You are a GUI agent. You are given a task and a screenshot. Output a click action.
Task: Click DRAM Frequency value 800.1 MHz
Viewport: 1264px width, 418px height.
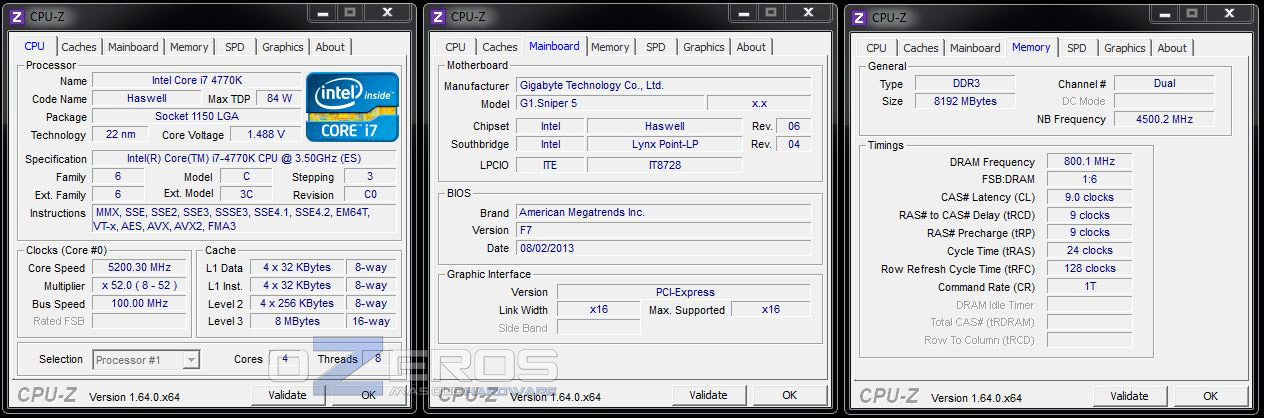click(1090, 162)
